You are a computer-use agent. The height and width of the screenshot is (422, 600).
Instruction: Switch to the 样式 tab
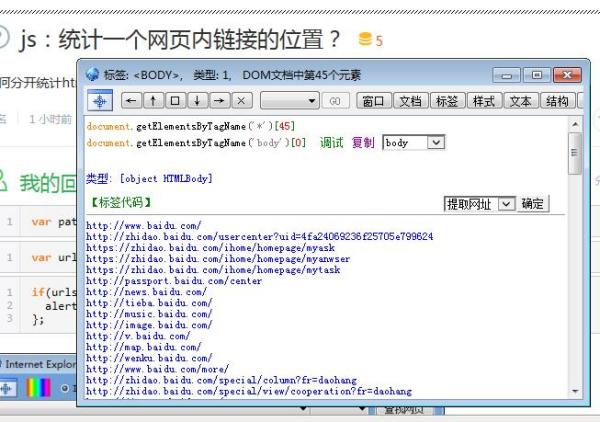(x=484, y=101)
